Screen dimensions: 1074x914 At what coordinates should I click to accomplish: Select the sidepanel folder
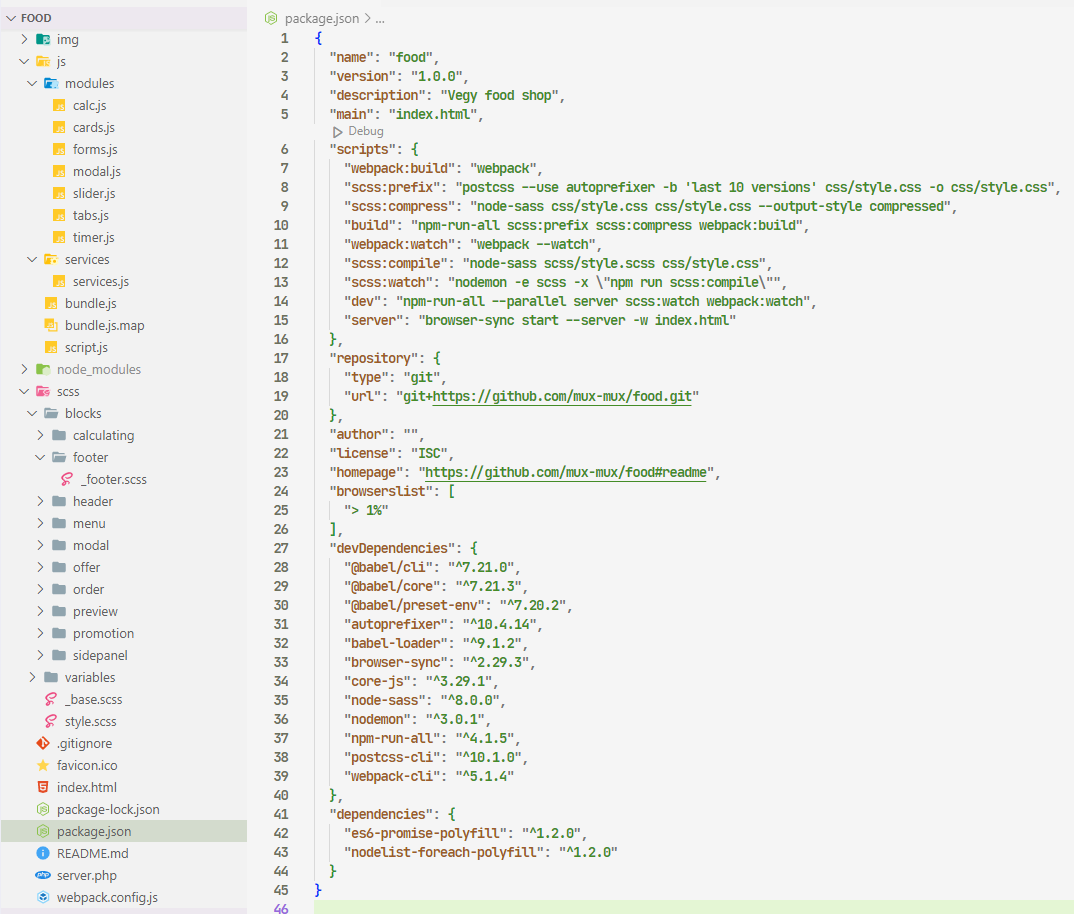pyautogui.click(x=100, y=655)
